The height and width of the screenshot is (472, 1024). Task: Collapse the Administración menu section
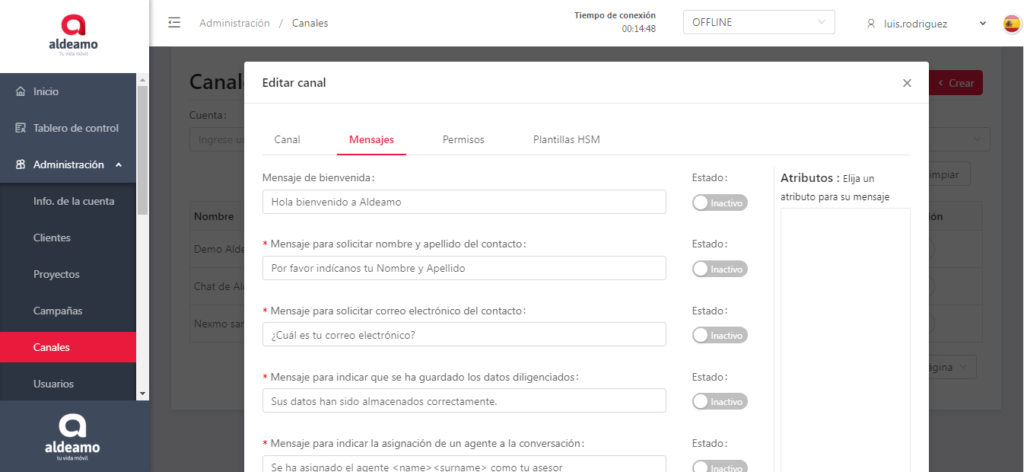[118, 165]
